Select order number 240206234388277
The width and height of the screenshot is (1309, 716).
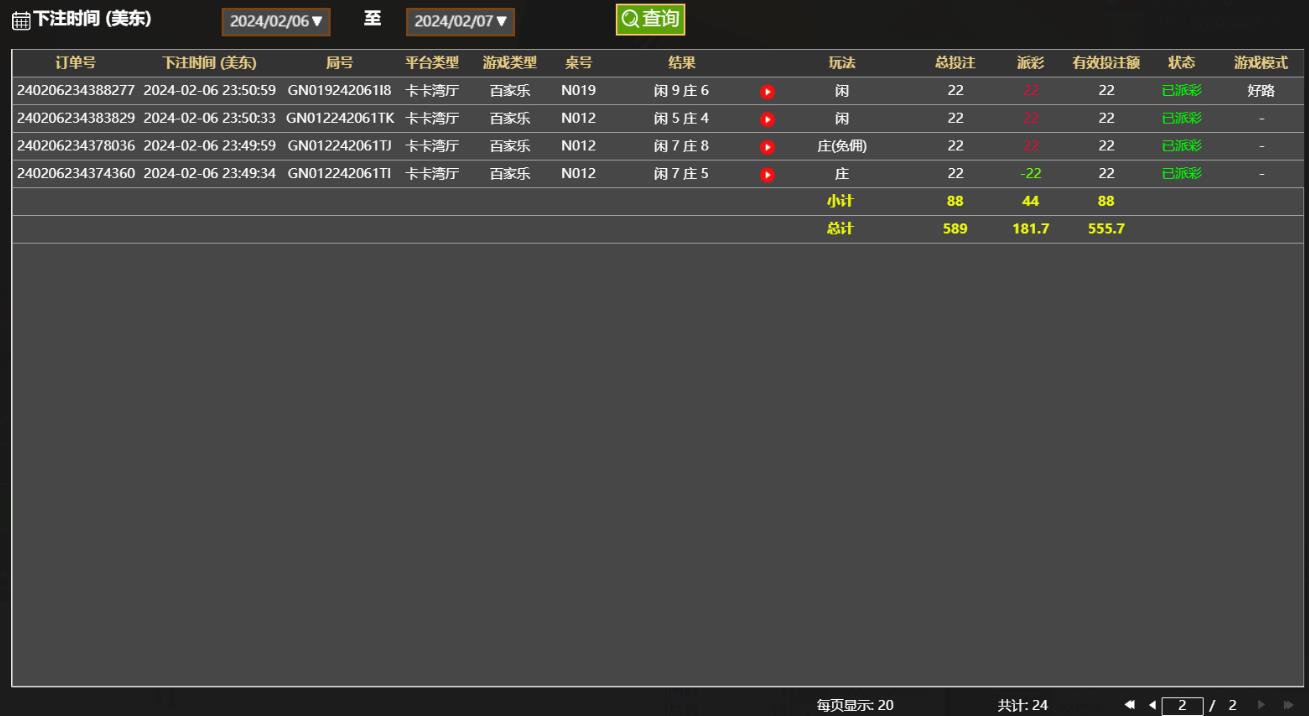pos(76,91)
